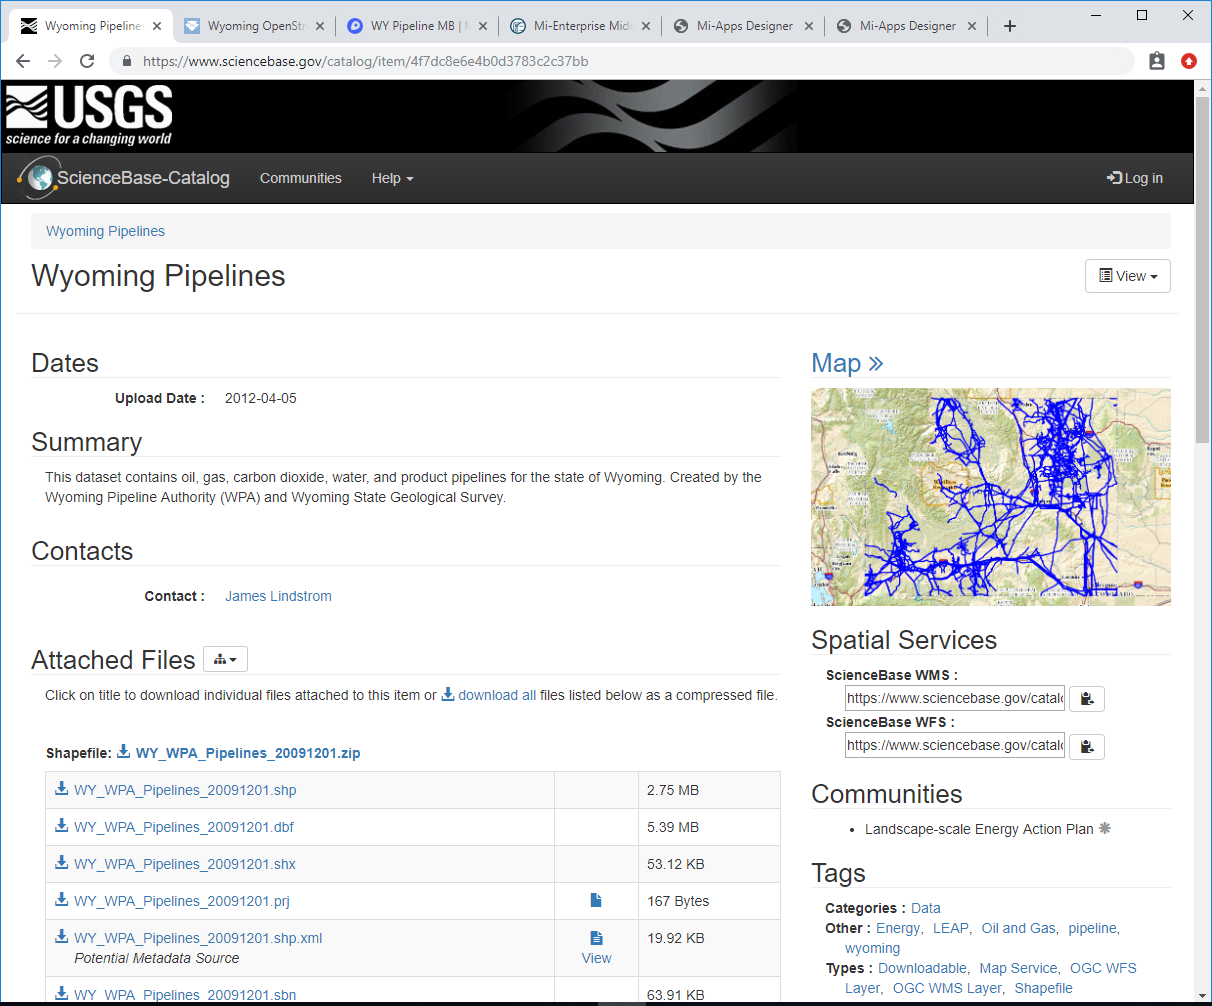Click the Shapefile type tag
The image size is (1212, 1006).
[x=1043, y=988]
